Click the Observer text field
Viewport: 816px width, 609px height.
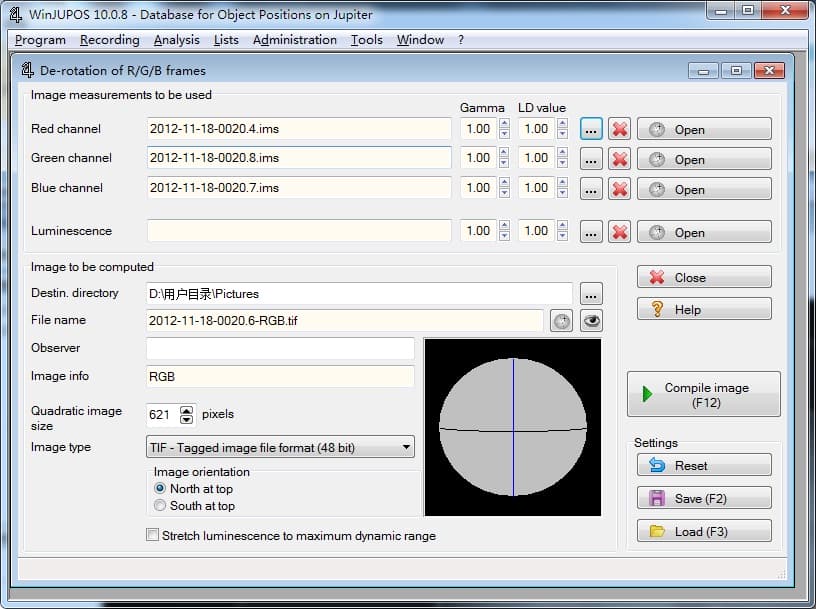280,348
